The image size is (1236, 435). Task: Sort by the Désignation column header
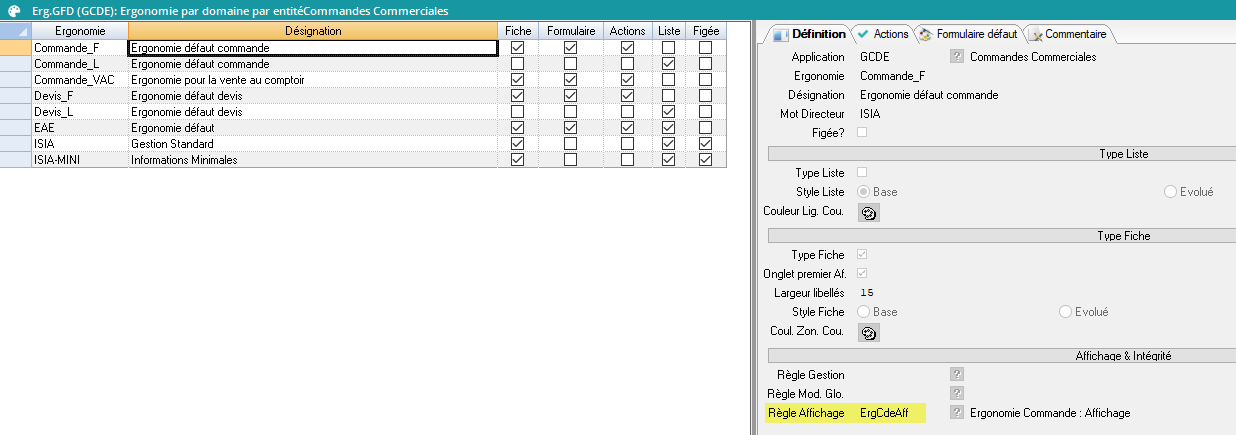(313, 31)
